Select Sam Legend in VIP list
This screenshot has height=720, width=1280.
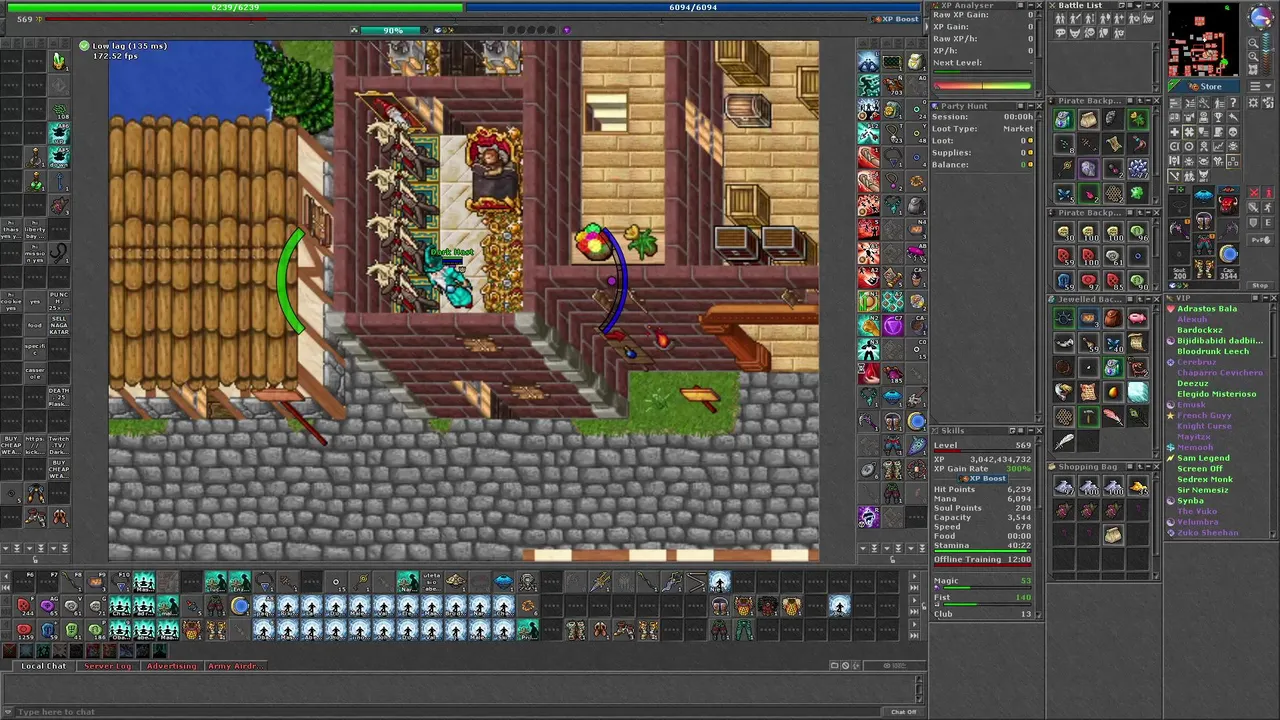point(1204,458)
